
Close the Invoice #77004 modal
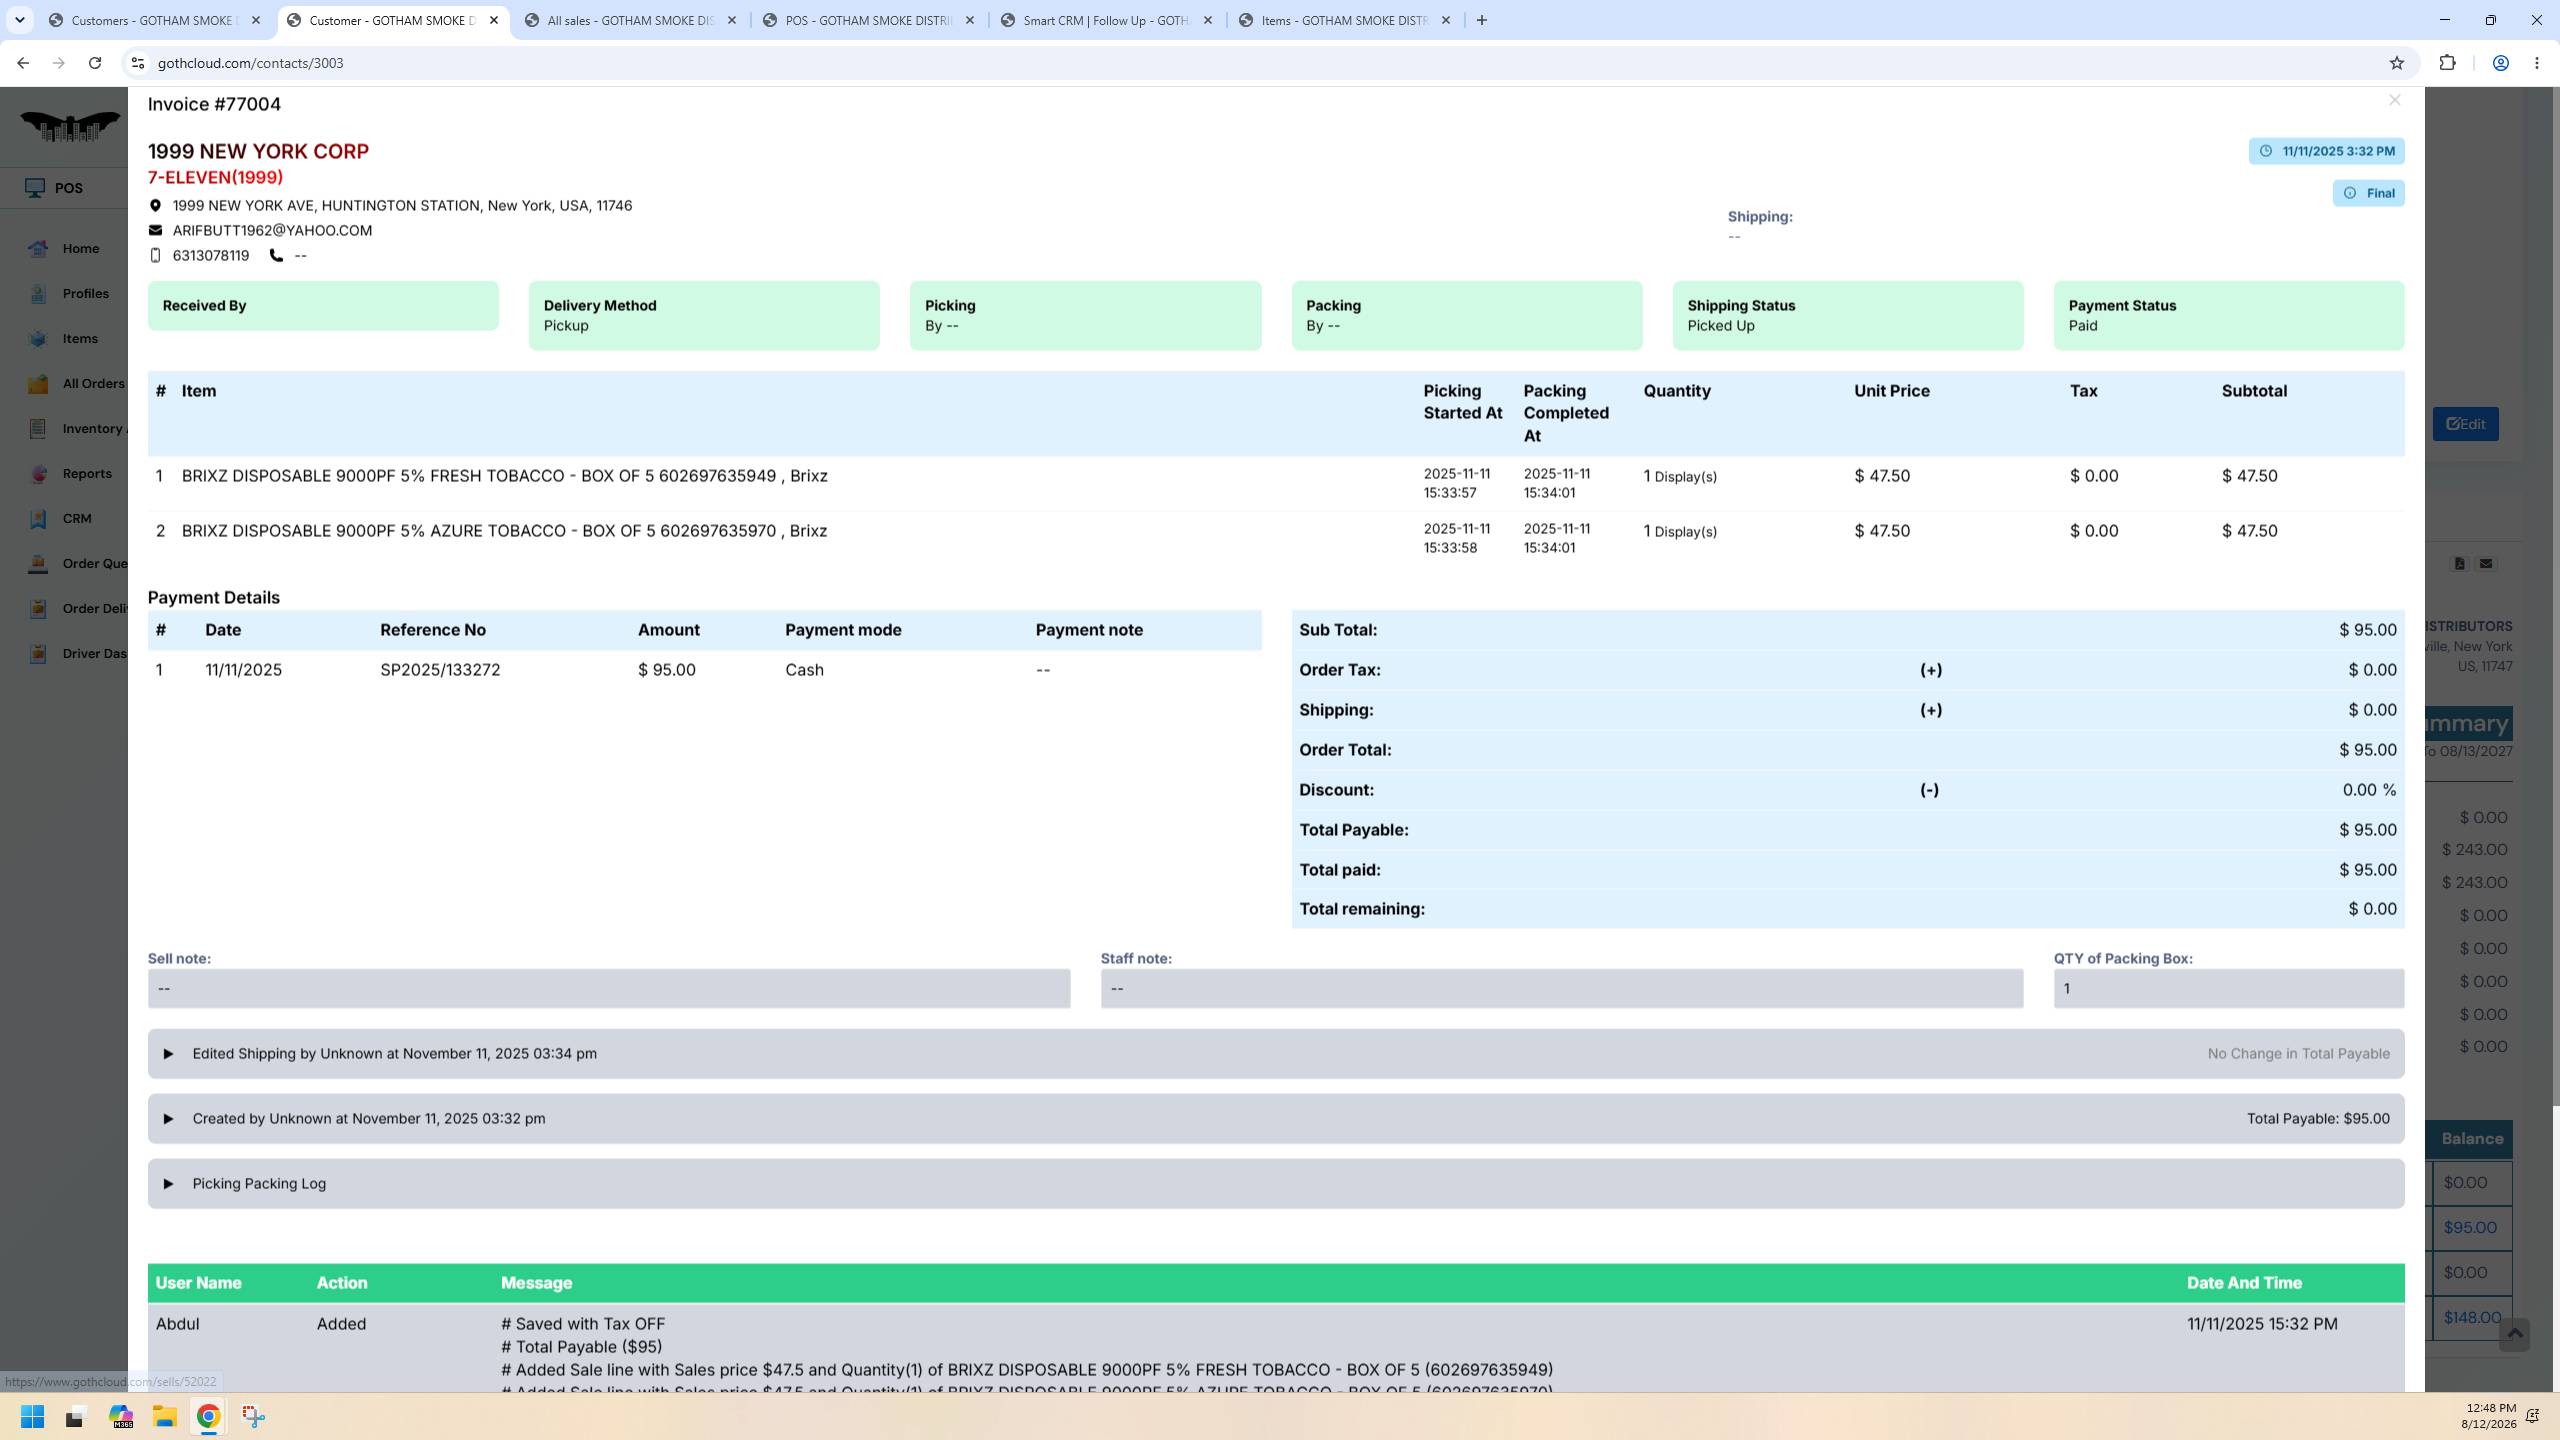point(2394,100)
